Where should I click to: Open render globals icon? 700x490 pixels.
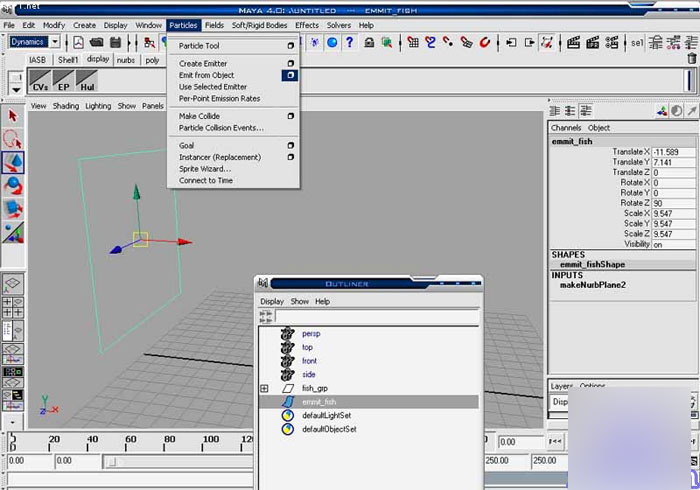[x=612, y=42]
